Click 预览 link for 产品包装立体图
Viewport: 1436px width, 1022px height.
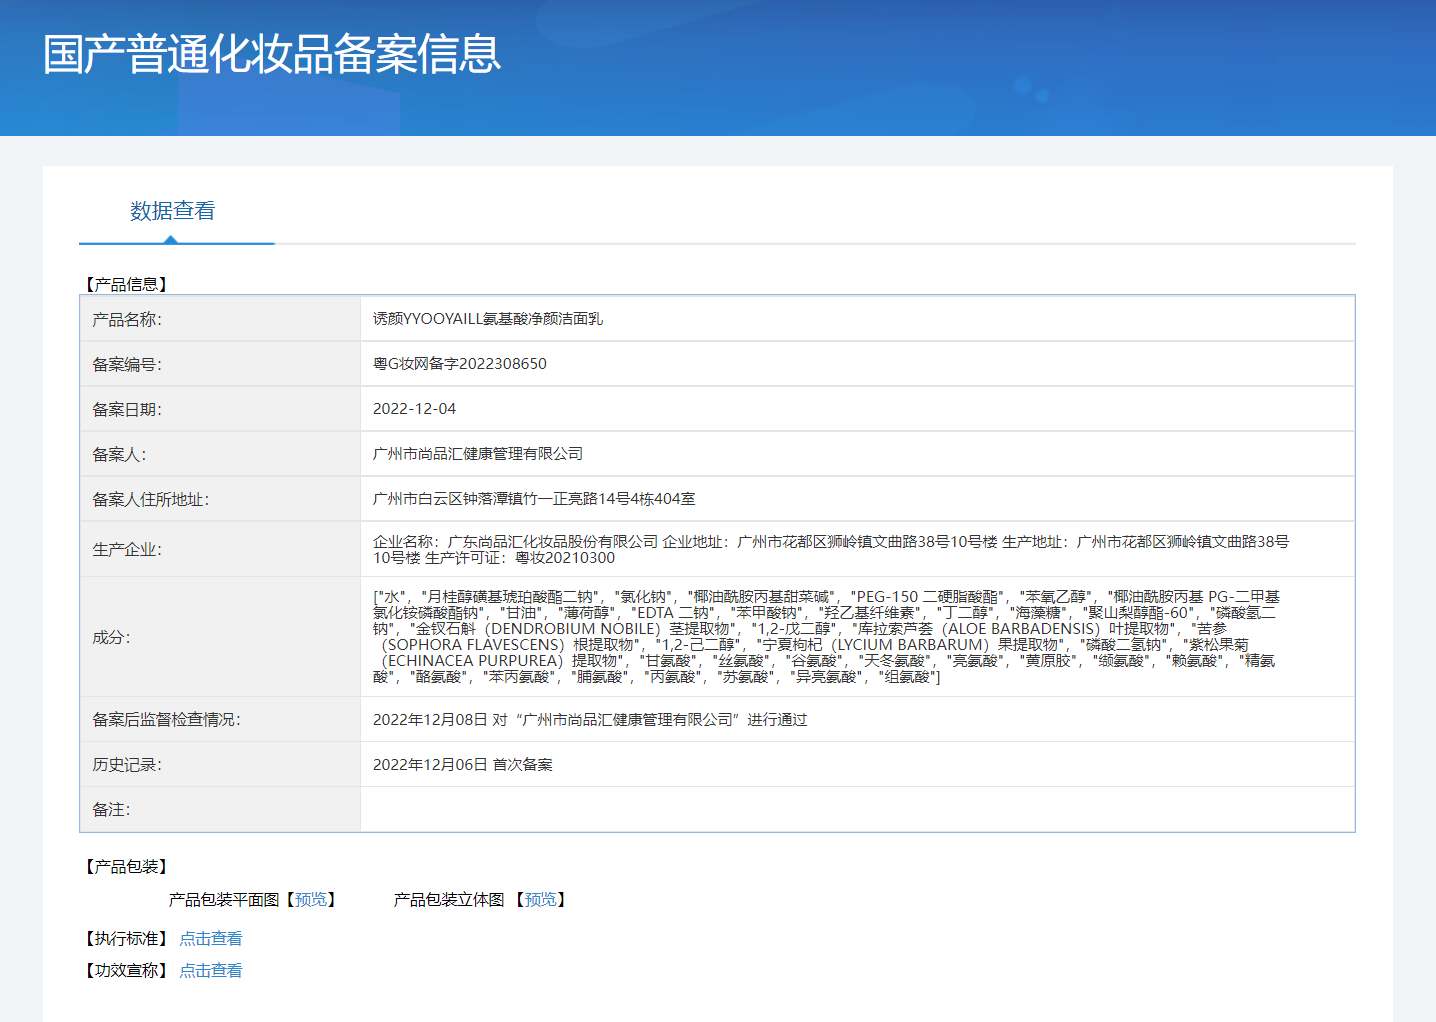[540, 900]
